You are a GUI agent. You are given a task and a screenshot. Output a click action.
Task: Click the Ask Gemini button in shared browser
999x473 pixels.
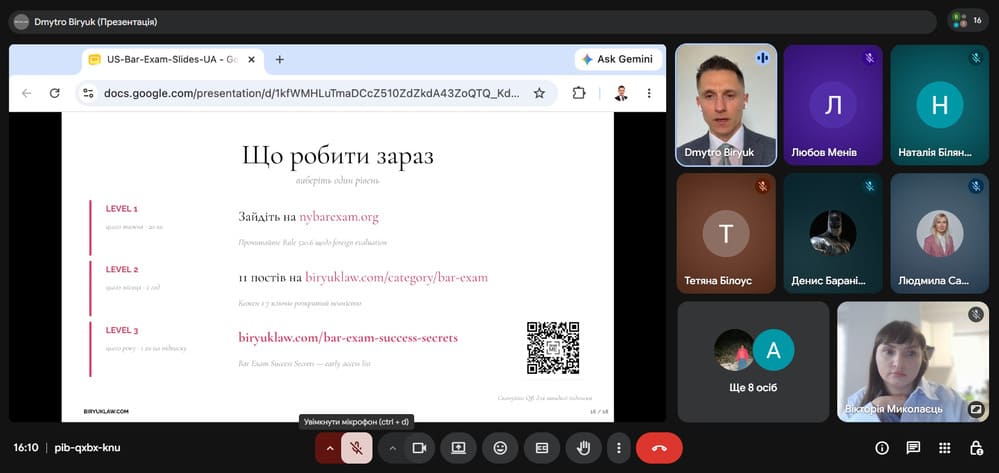point(617,59)
